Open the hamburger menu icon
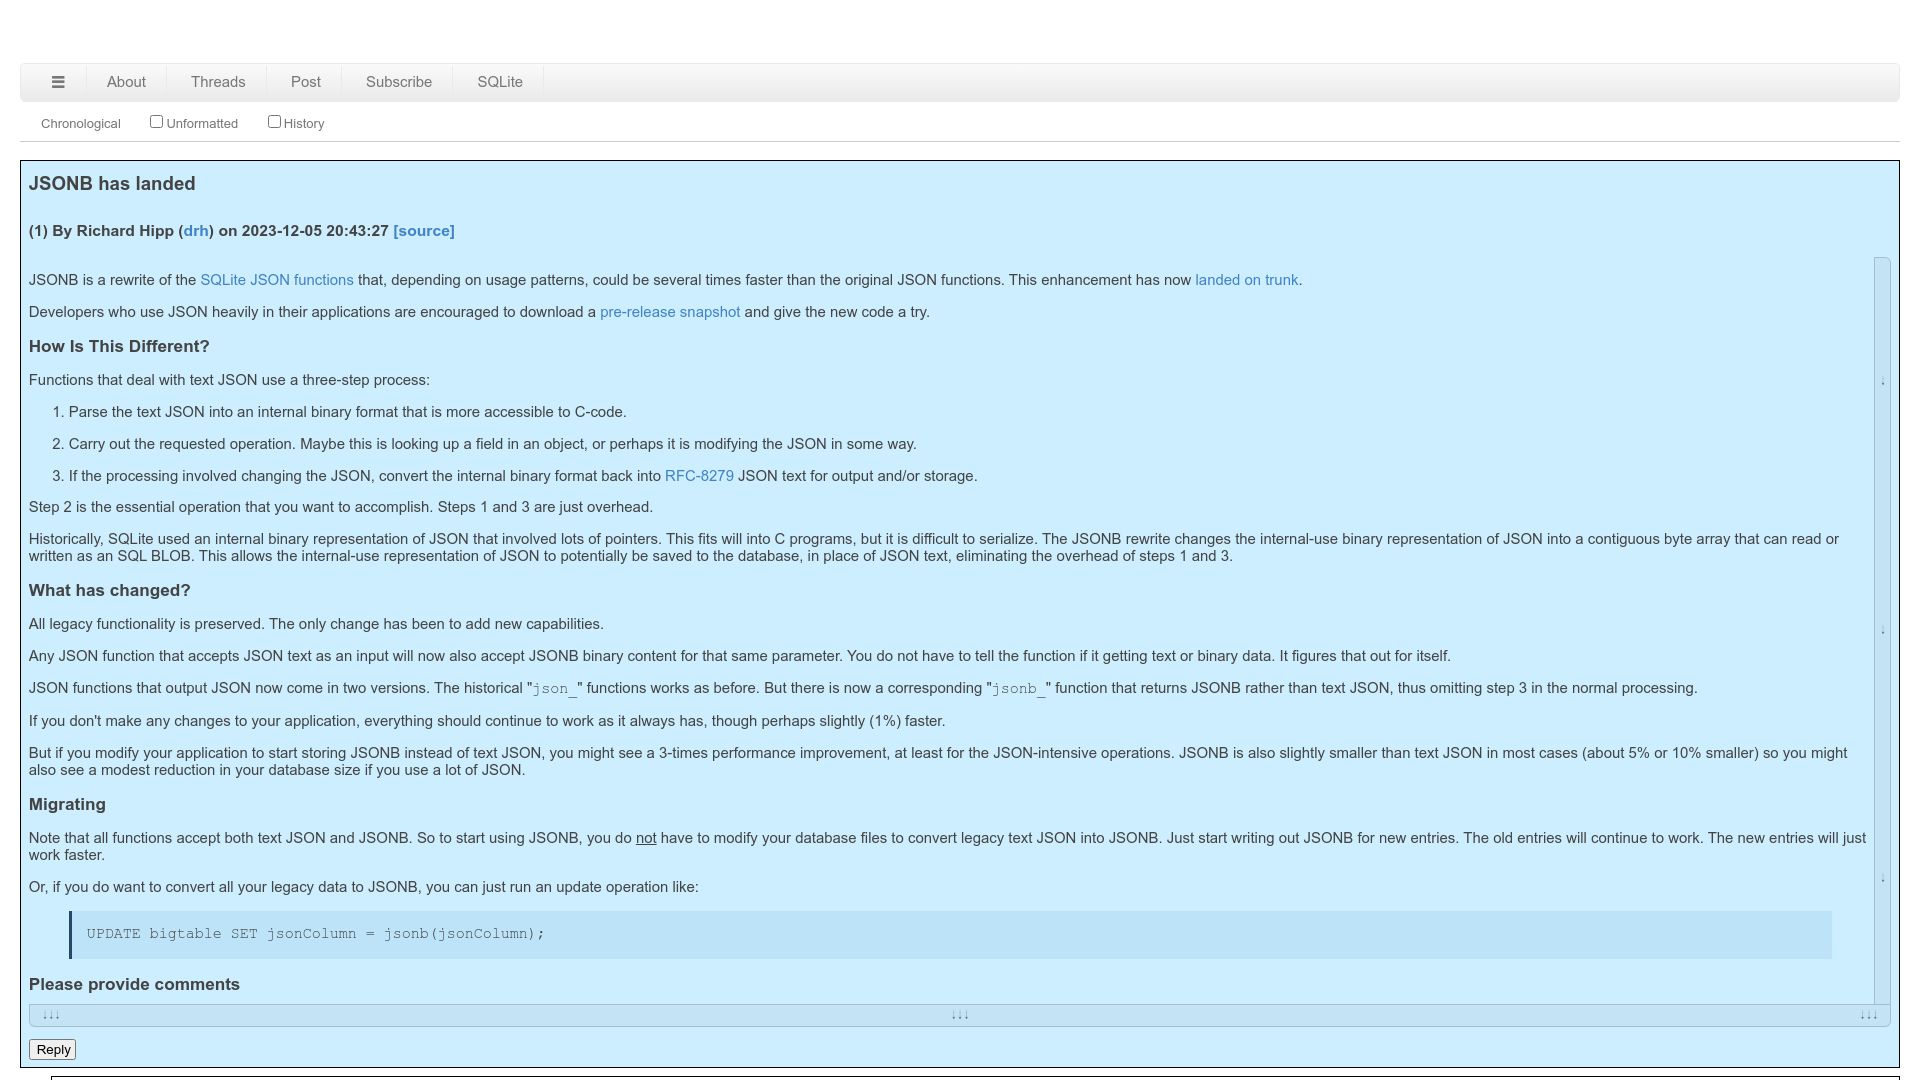 pyautogui.click(x=58, y=82)
